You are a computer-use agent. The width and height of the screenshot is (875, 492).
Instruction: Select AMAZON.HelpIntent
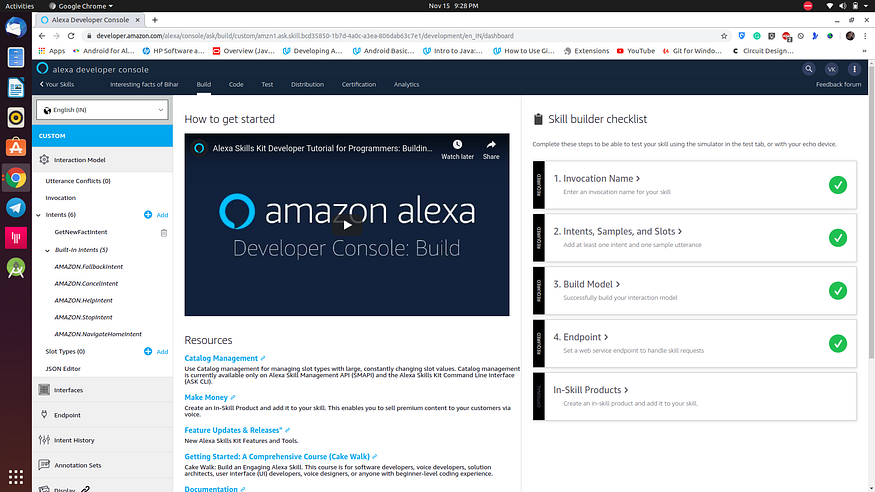(83, 300)
